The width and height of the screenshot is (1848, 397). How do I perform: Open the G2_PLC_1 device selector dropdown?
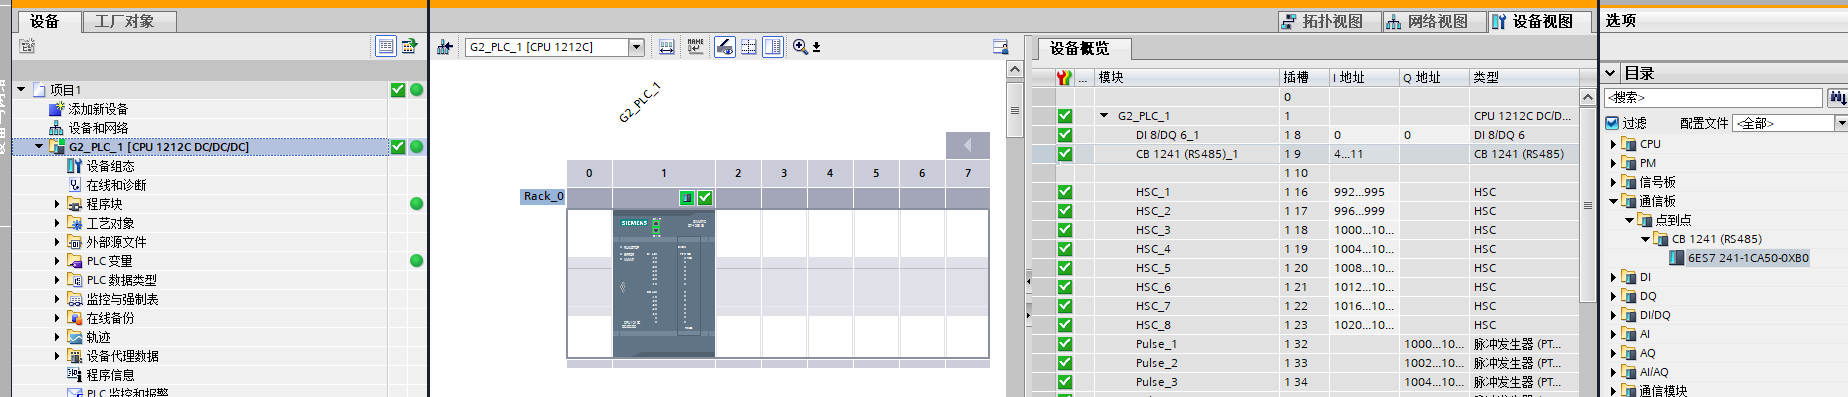click(636, 47)
